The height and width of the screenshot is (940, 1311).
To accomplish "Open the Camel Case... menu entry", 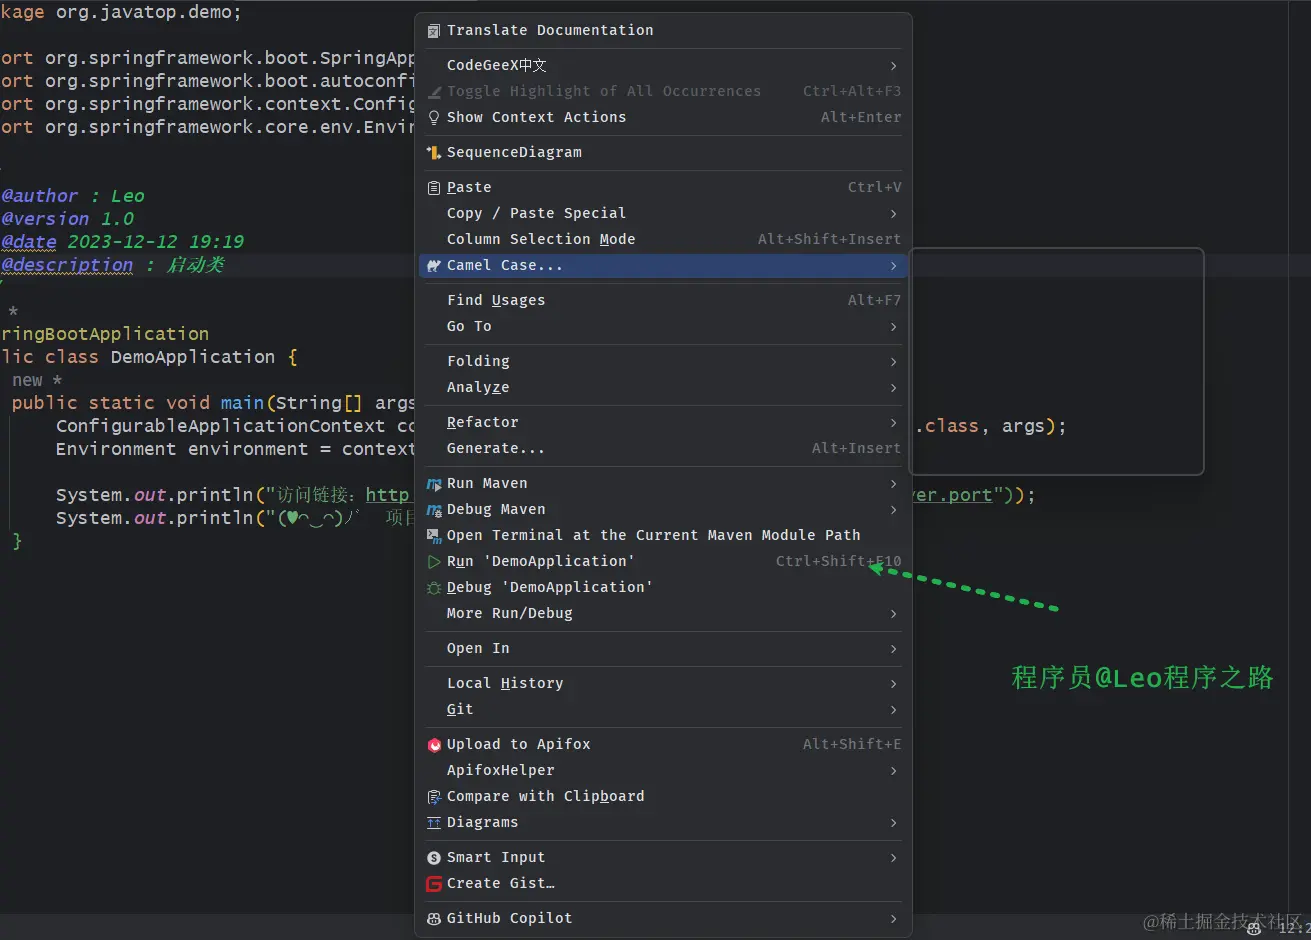I will coord(663,265).
